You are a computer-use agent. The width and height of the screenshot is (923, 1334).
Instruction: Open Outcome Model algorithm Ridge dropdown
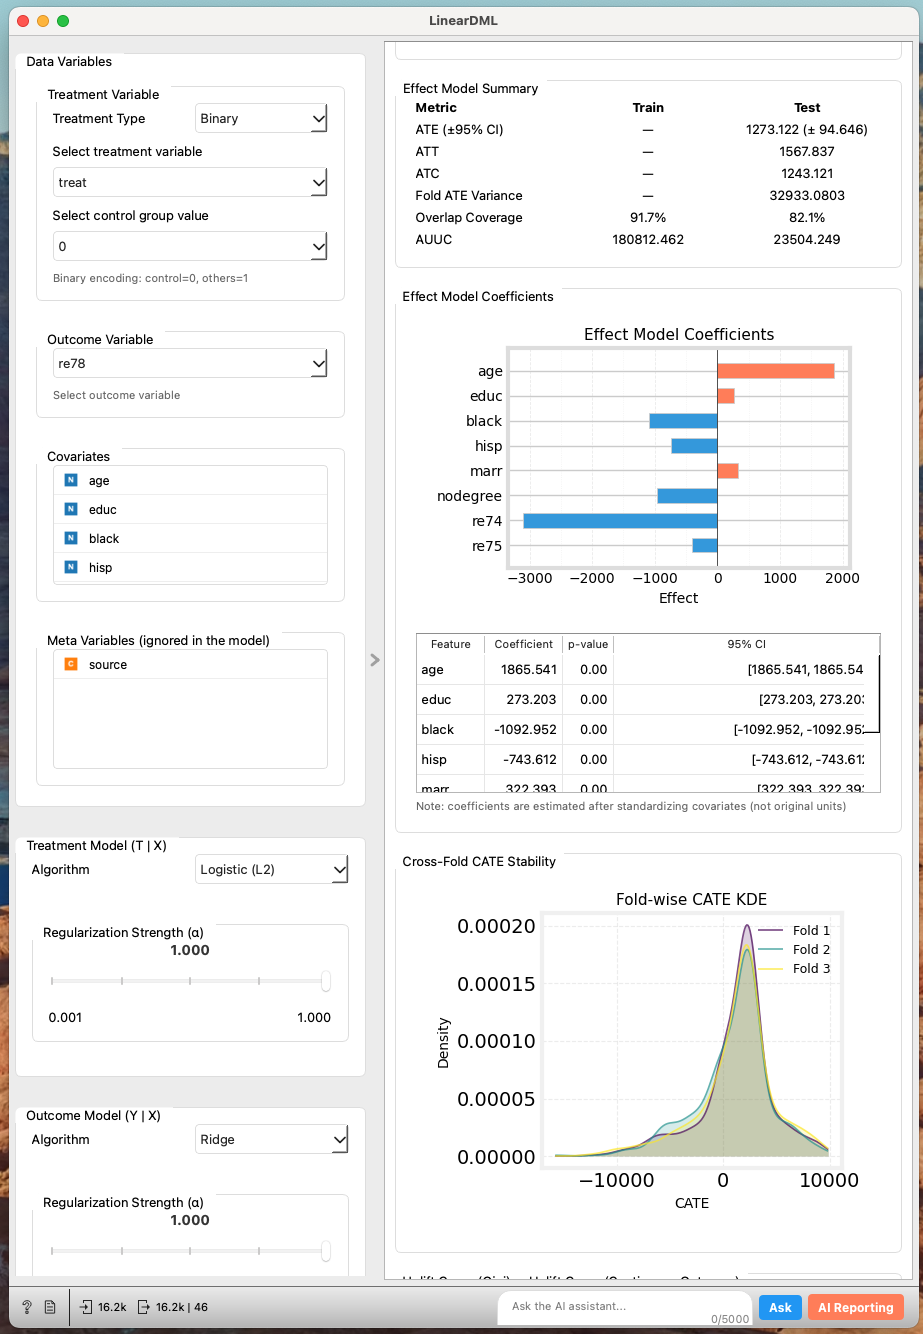click(271, 1140)
